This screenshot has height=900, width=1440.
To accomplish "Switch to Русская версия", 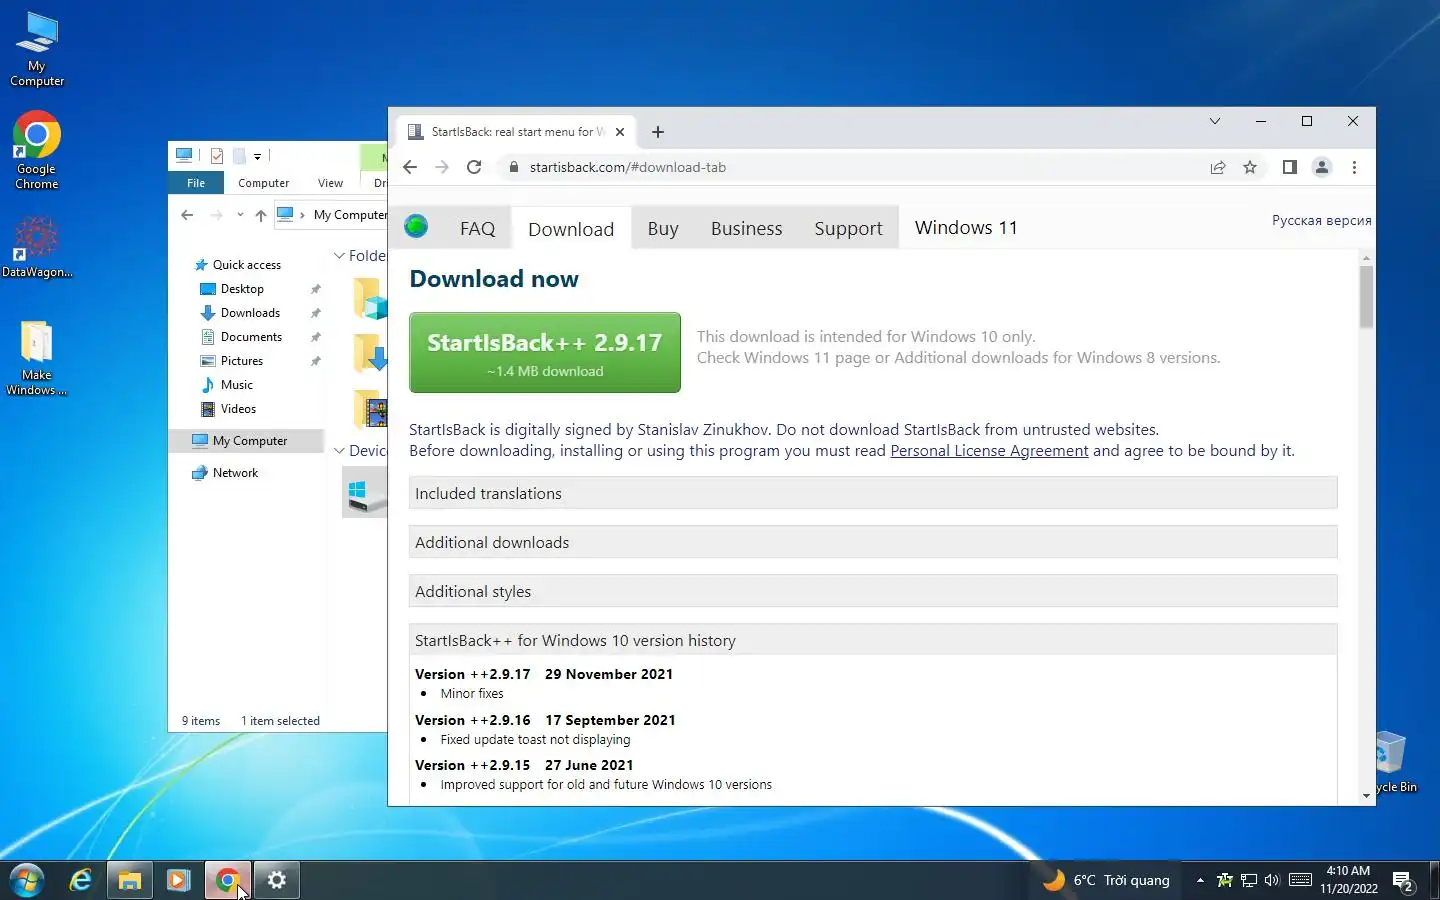I will [1321, 220].
